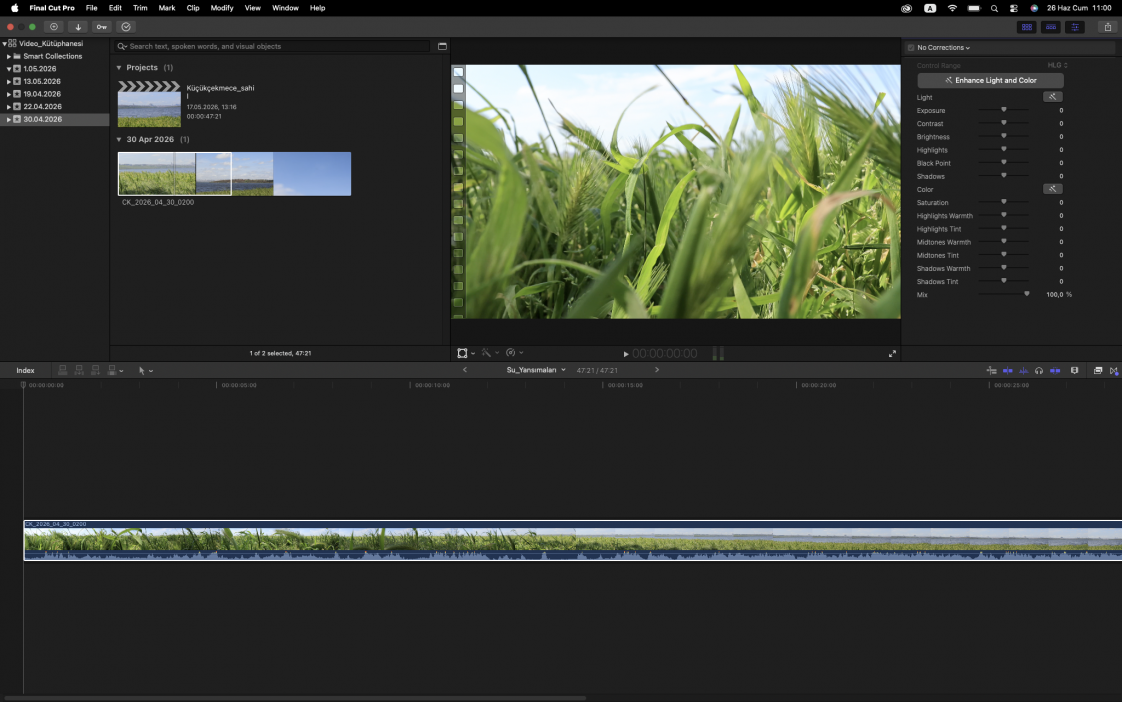Open the transitions browser icon at timeline right edge

point(1113,371)
